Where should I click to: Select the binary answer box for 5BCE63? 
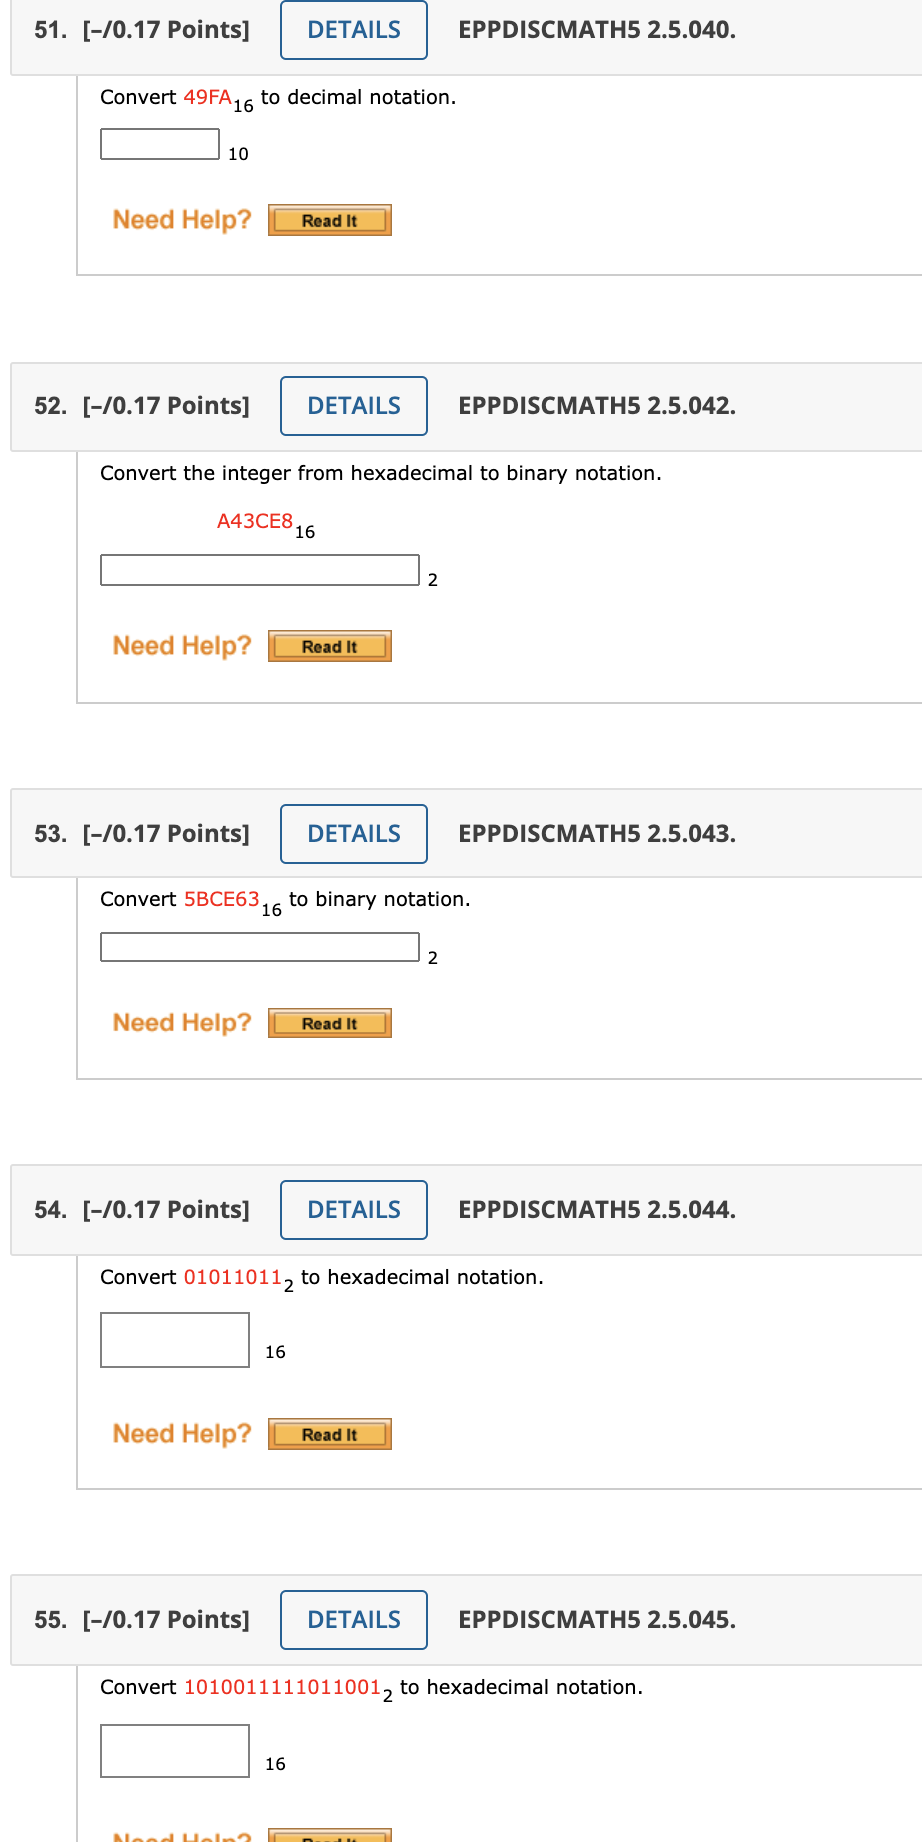click(x=258, y=946)
